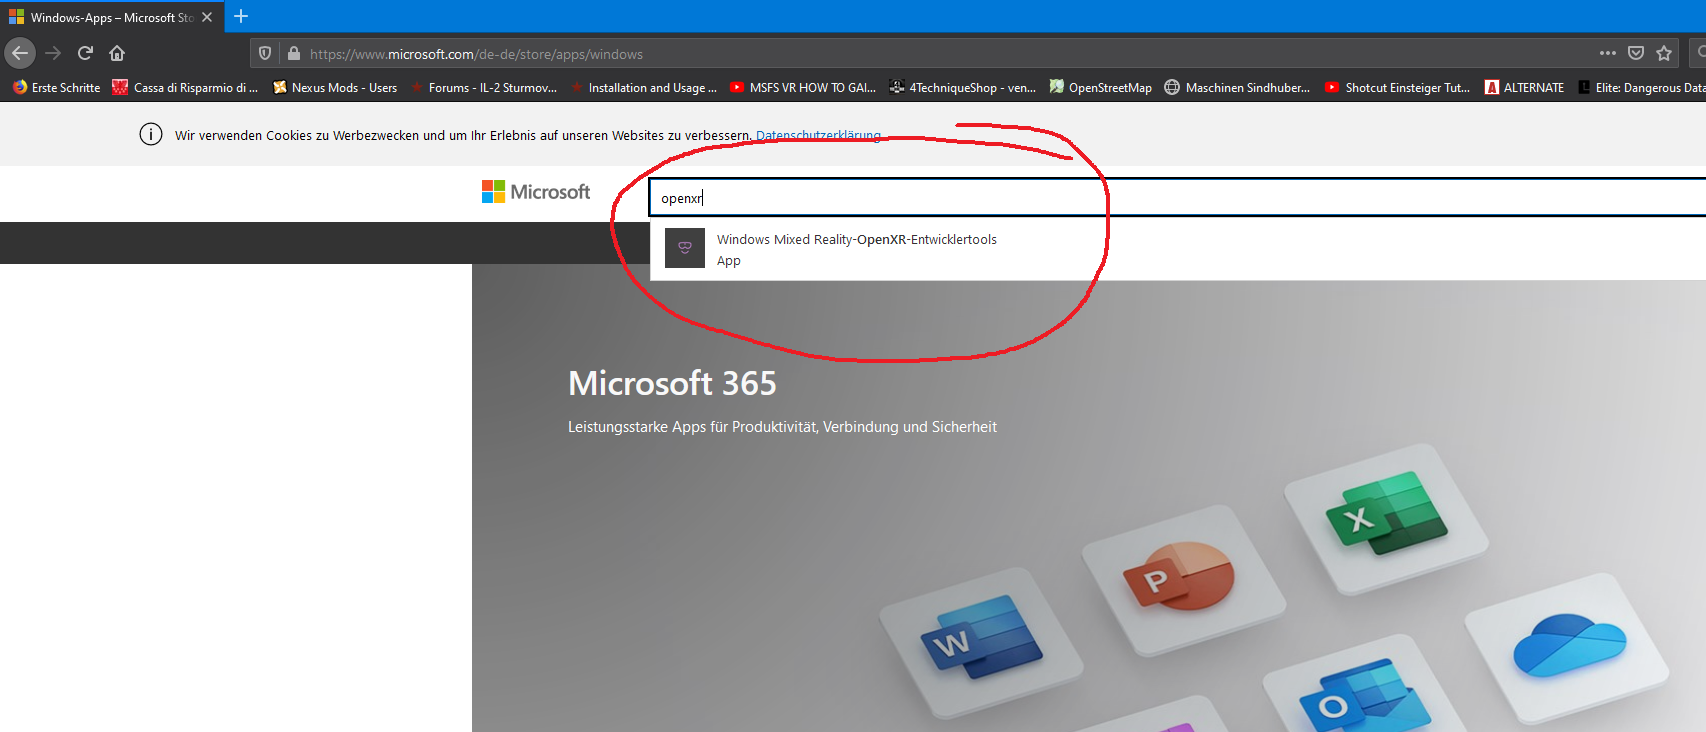This screenshot has width=1706, height=732.
Task: Open Datenschutzerklärung link
Action: tap(818, 135)
